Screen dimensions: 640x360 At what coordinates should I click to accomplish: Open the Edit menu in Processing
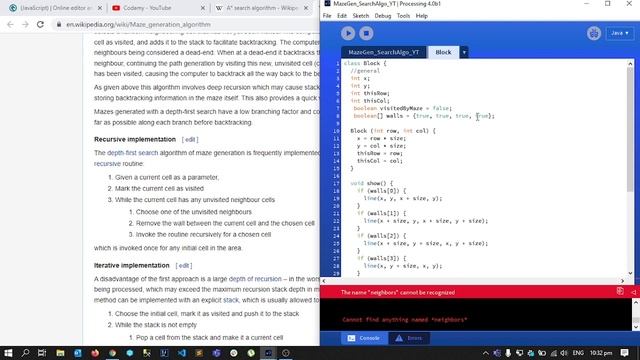click(x=342, y=16)
